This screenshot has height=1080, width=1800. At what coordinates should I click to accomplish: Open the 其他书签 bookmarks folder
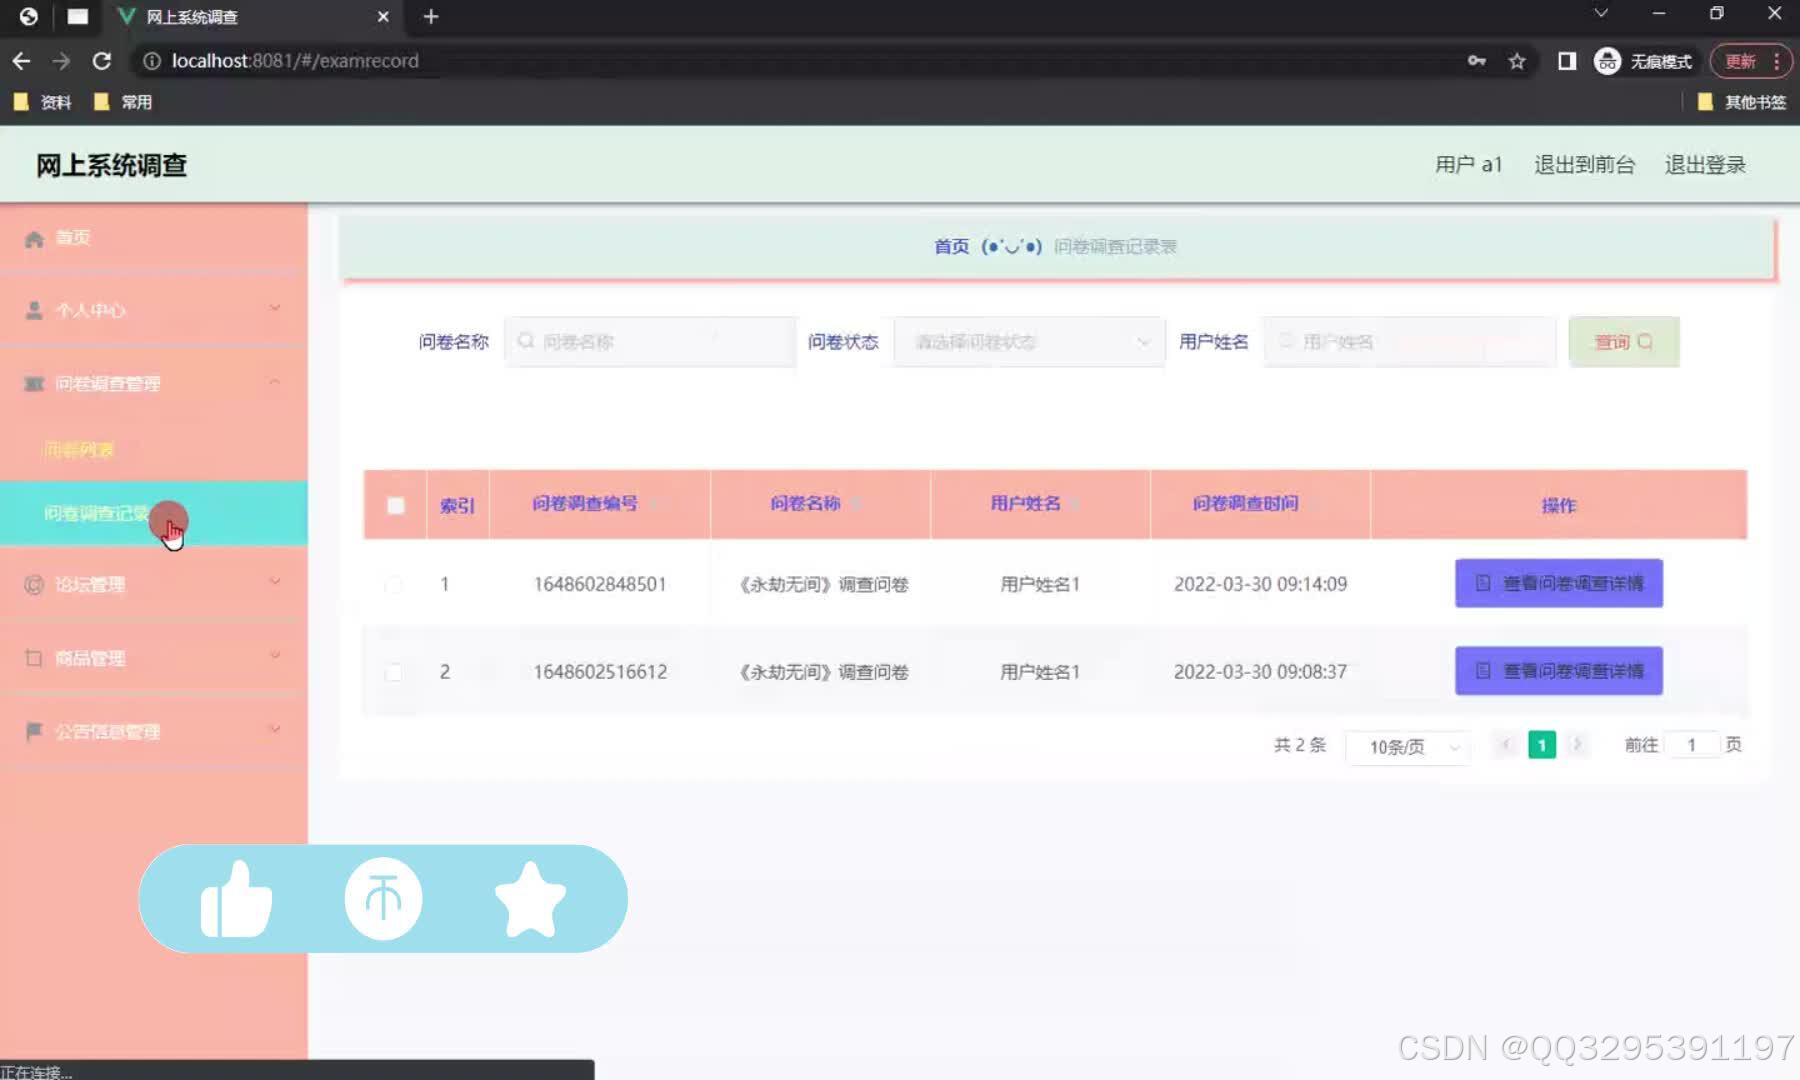[x=1741, y=102]
